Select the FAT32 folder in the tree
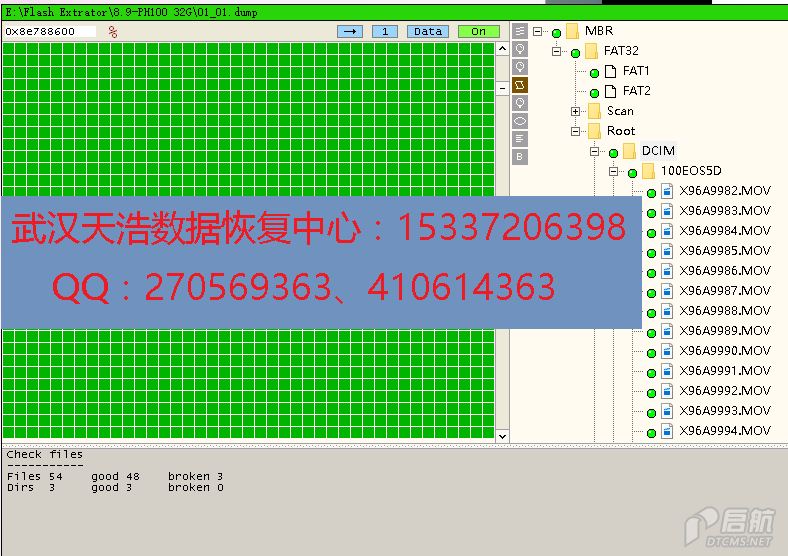This screenshot has width=788, height=556. (620, 51)
